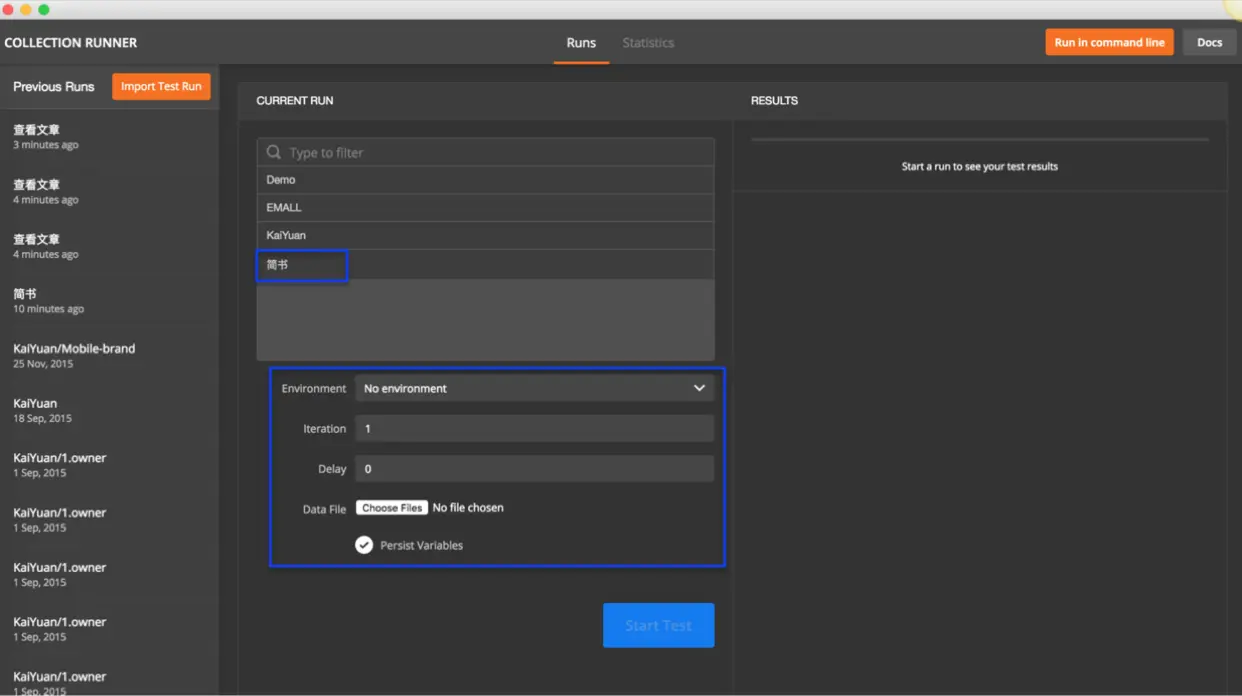Select the KaiYuan collection in list

point(485,235)
